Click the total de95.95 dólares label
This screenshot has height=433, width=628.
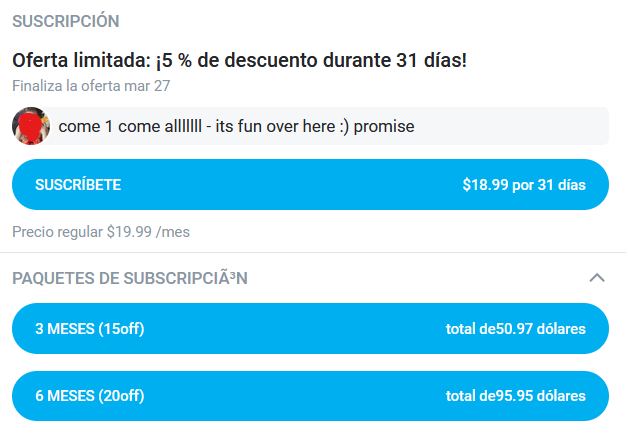(x=516, y=396)
